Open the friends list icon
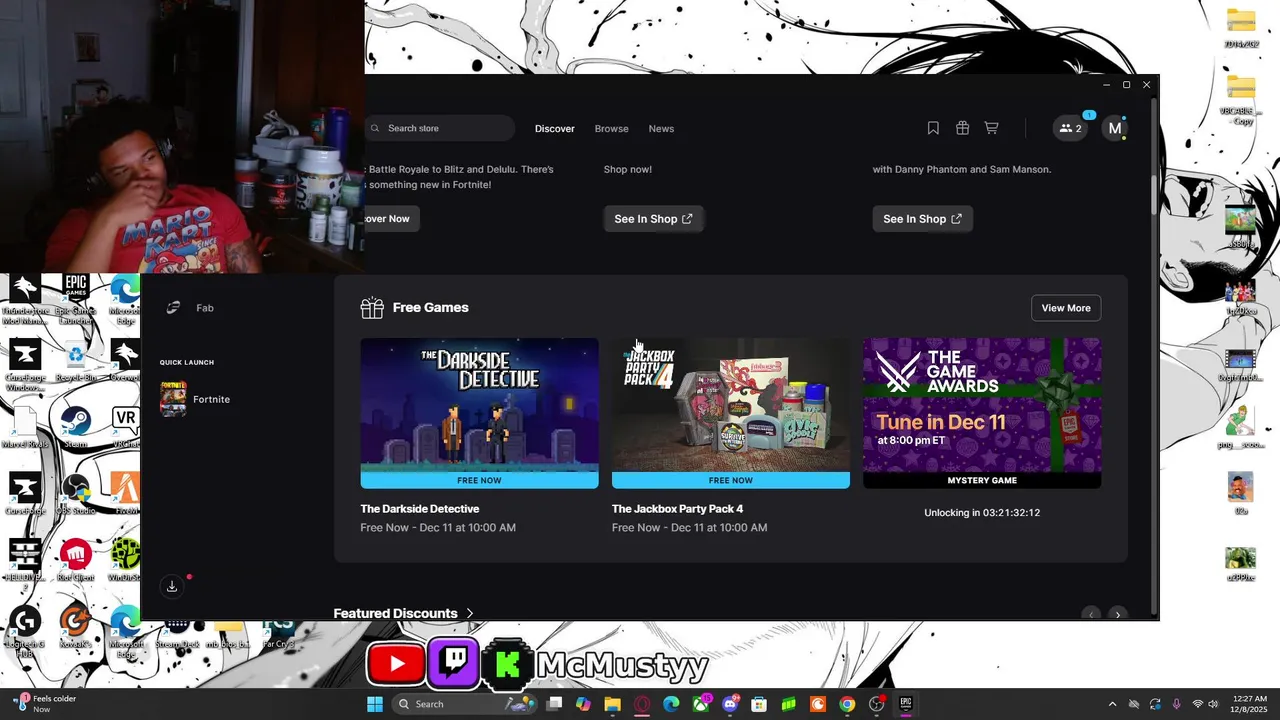1280x720 pixels. (x=1070, y=128)
